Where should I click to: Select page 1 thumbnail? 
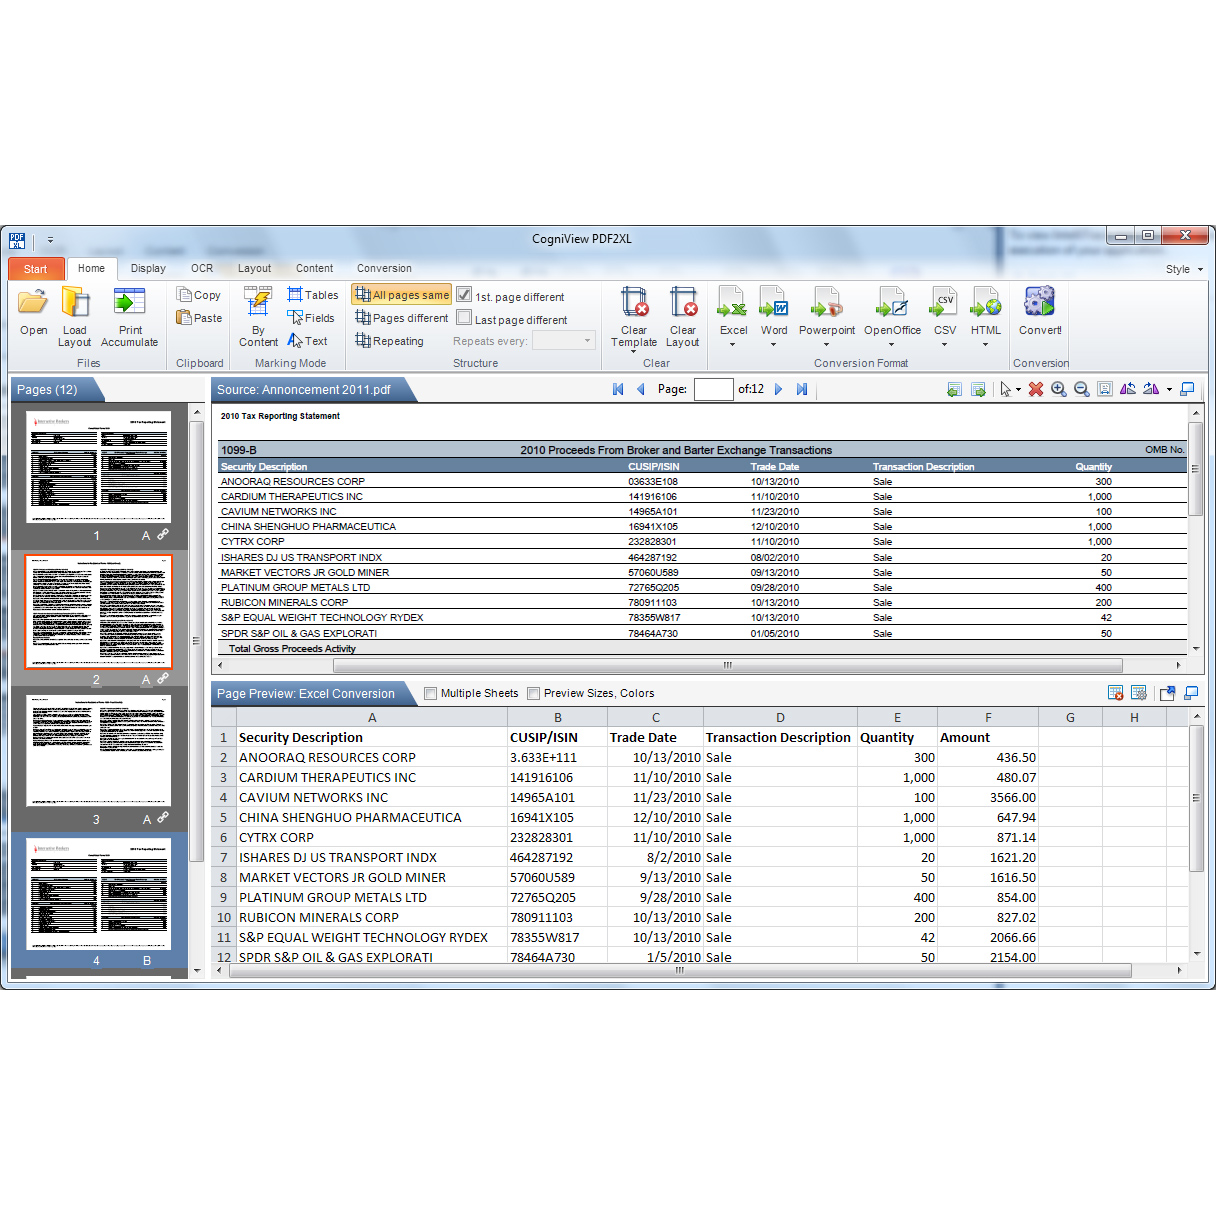click(x=98, y=466)
